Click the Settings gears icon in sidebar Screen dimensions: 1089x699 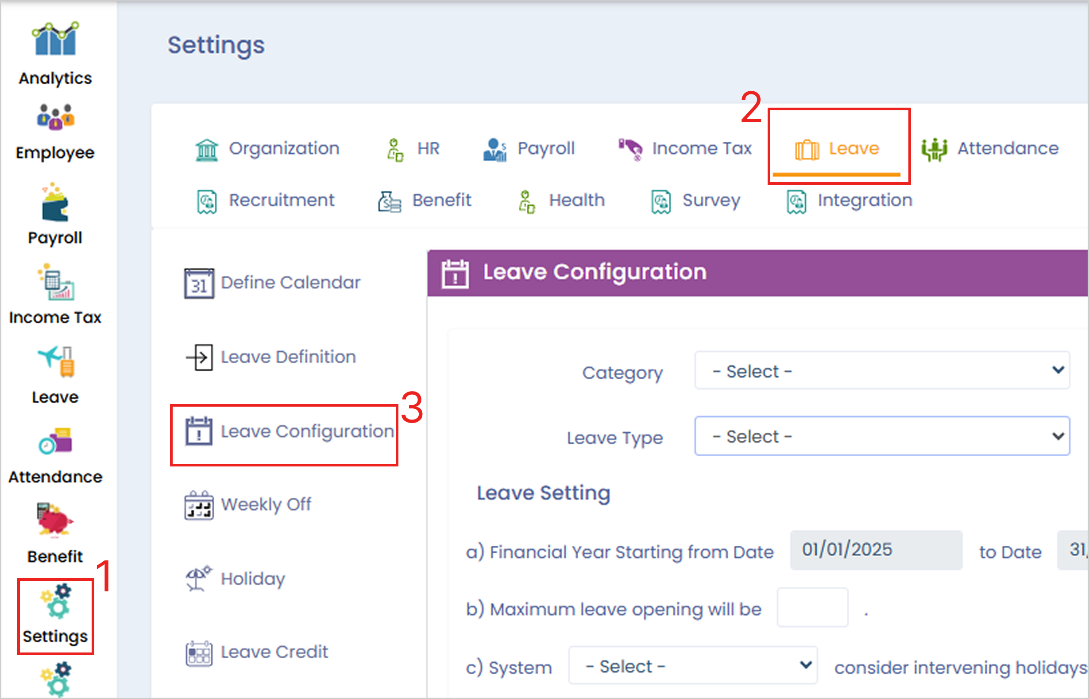click(x=55, y=603)
